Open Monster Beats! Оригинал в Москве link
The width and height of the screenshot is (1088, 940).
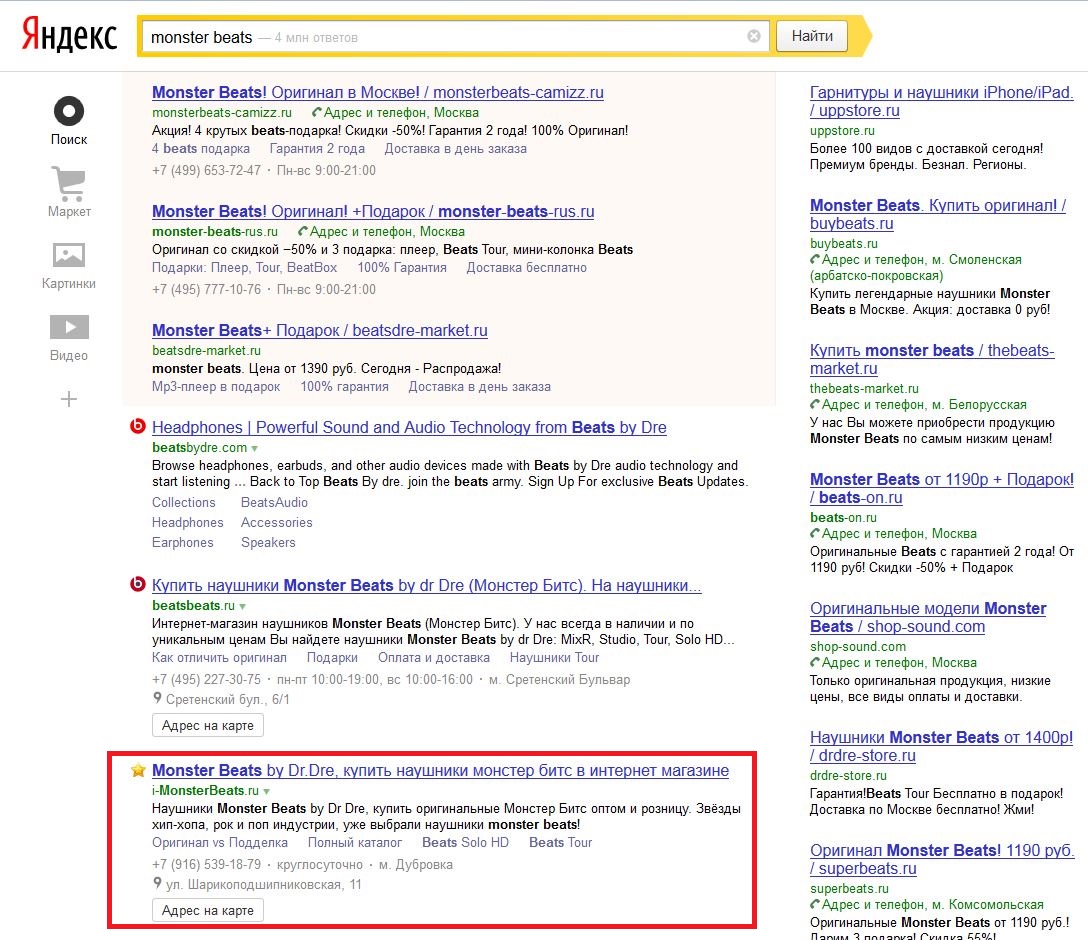click(x=377, y=92)
